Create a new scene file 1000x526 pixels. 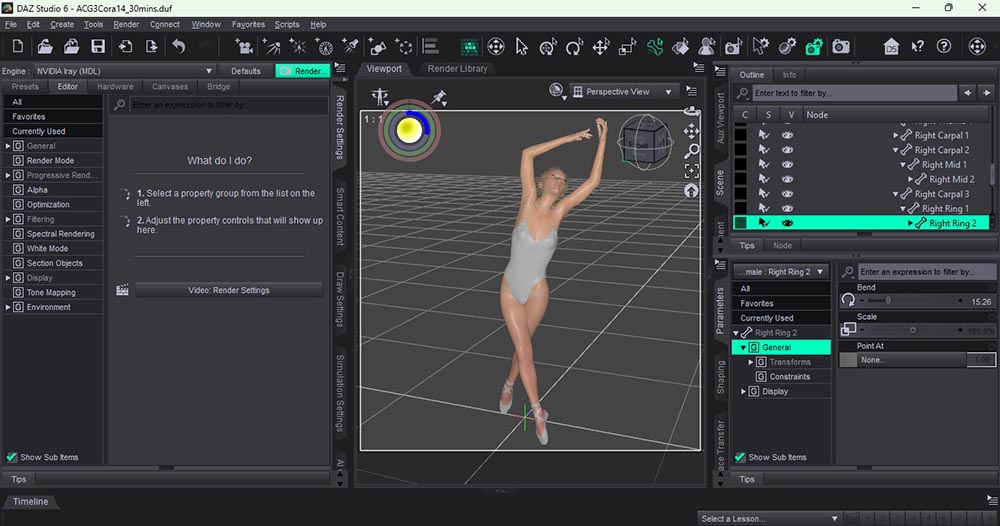point(18,47)
